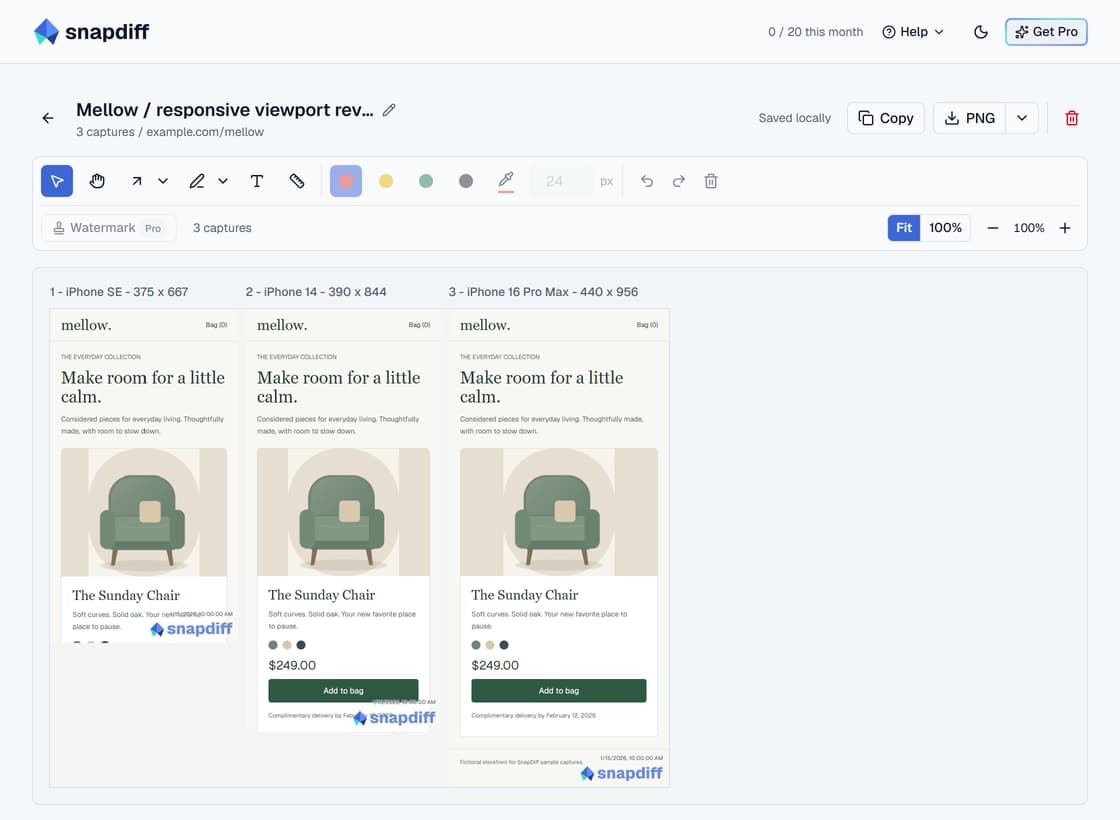The height and width of the screenshot is (820, 1120).
Task: Select the hand pan tool
Action: (97, 181)
